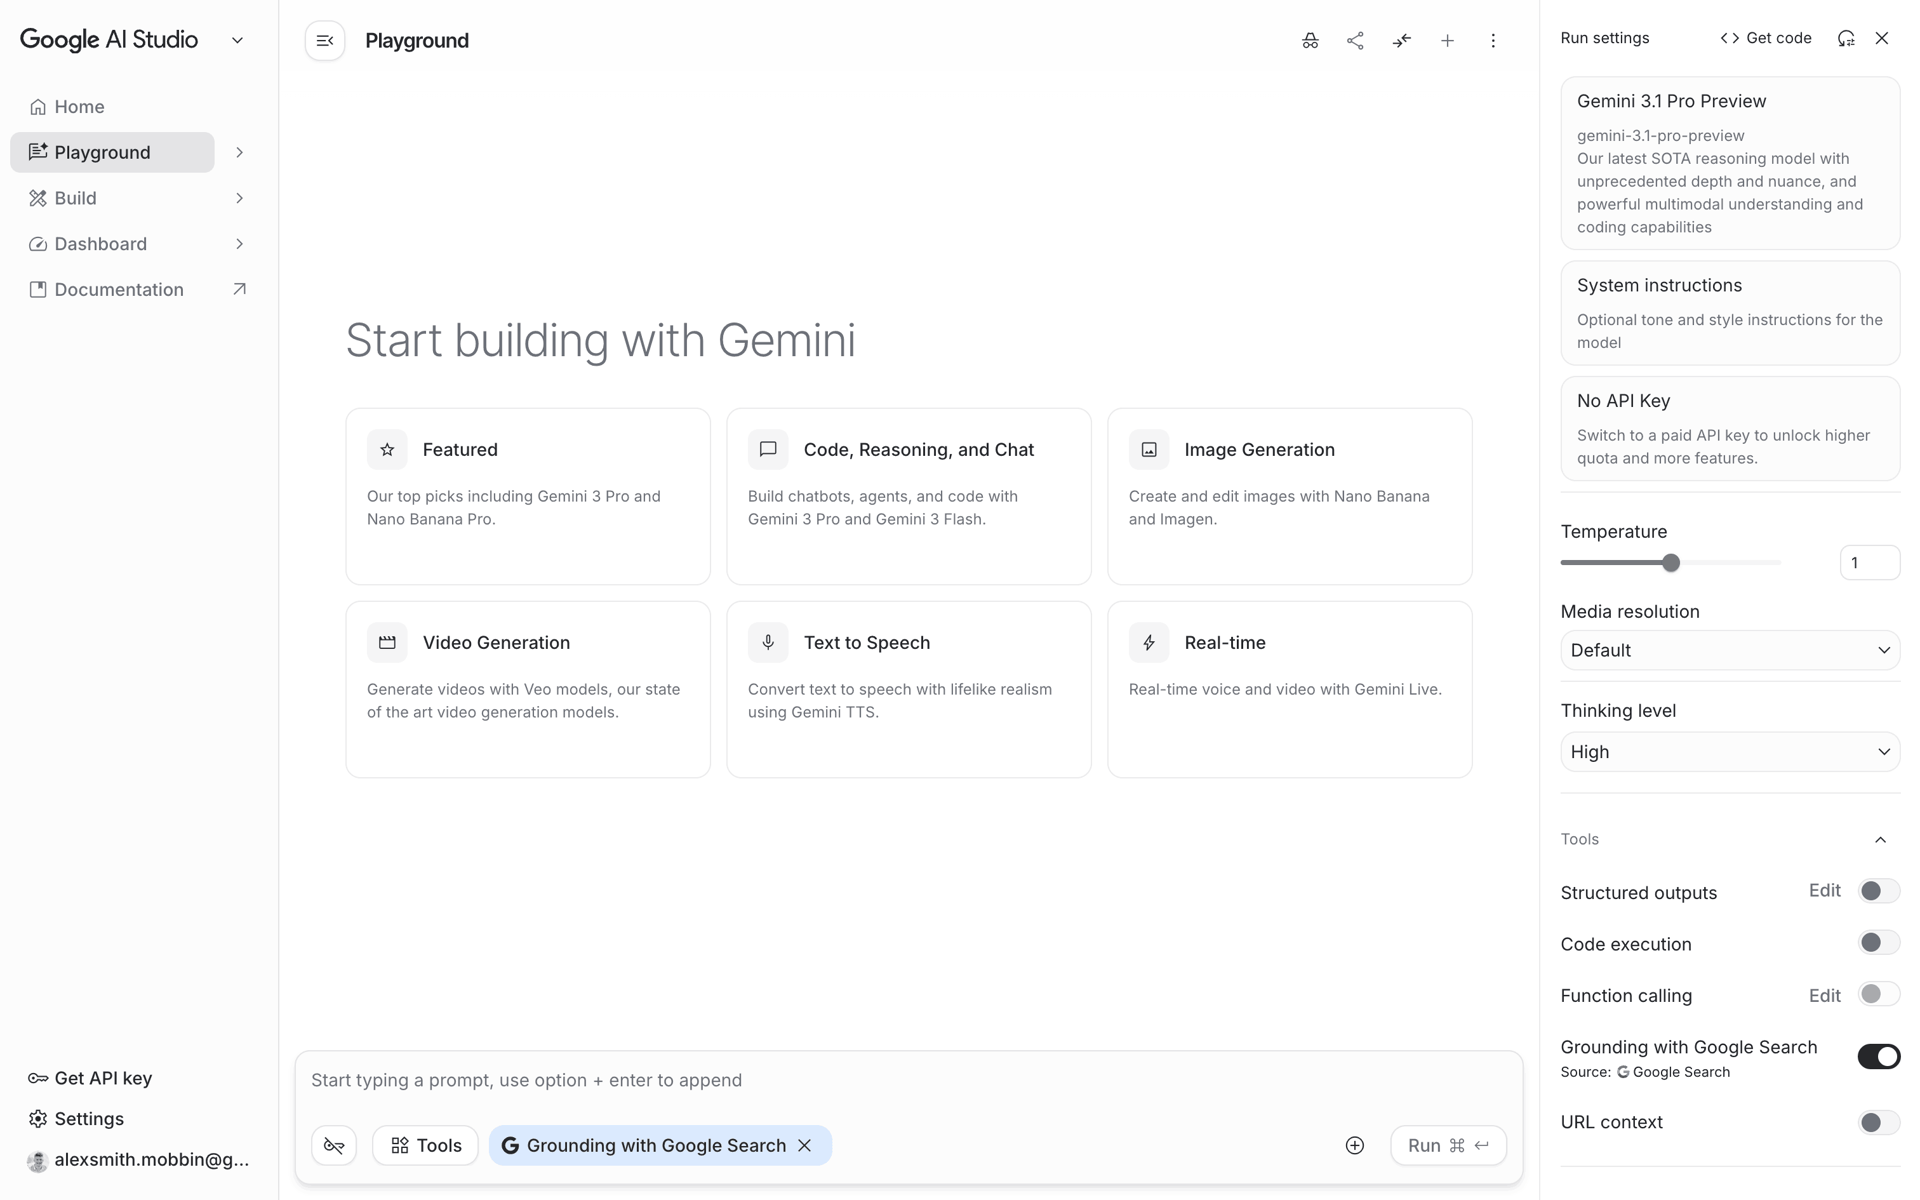Disable Grounding with Google Search switch
The image size is (1920, 1200).
click(x=1879, y=1057)
